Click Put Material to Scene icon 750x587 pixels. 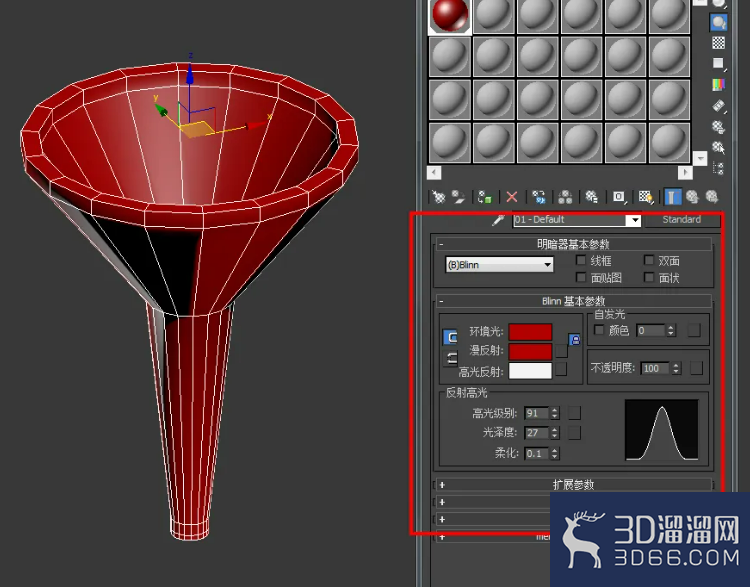click(x=459, y=197)
